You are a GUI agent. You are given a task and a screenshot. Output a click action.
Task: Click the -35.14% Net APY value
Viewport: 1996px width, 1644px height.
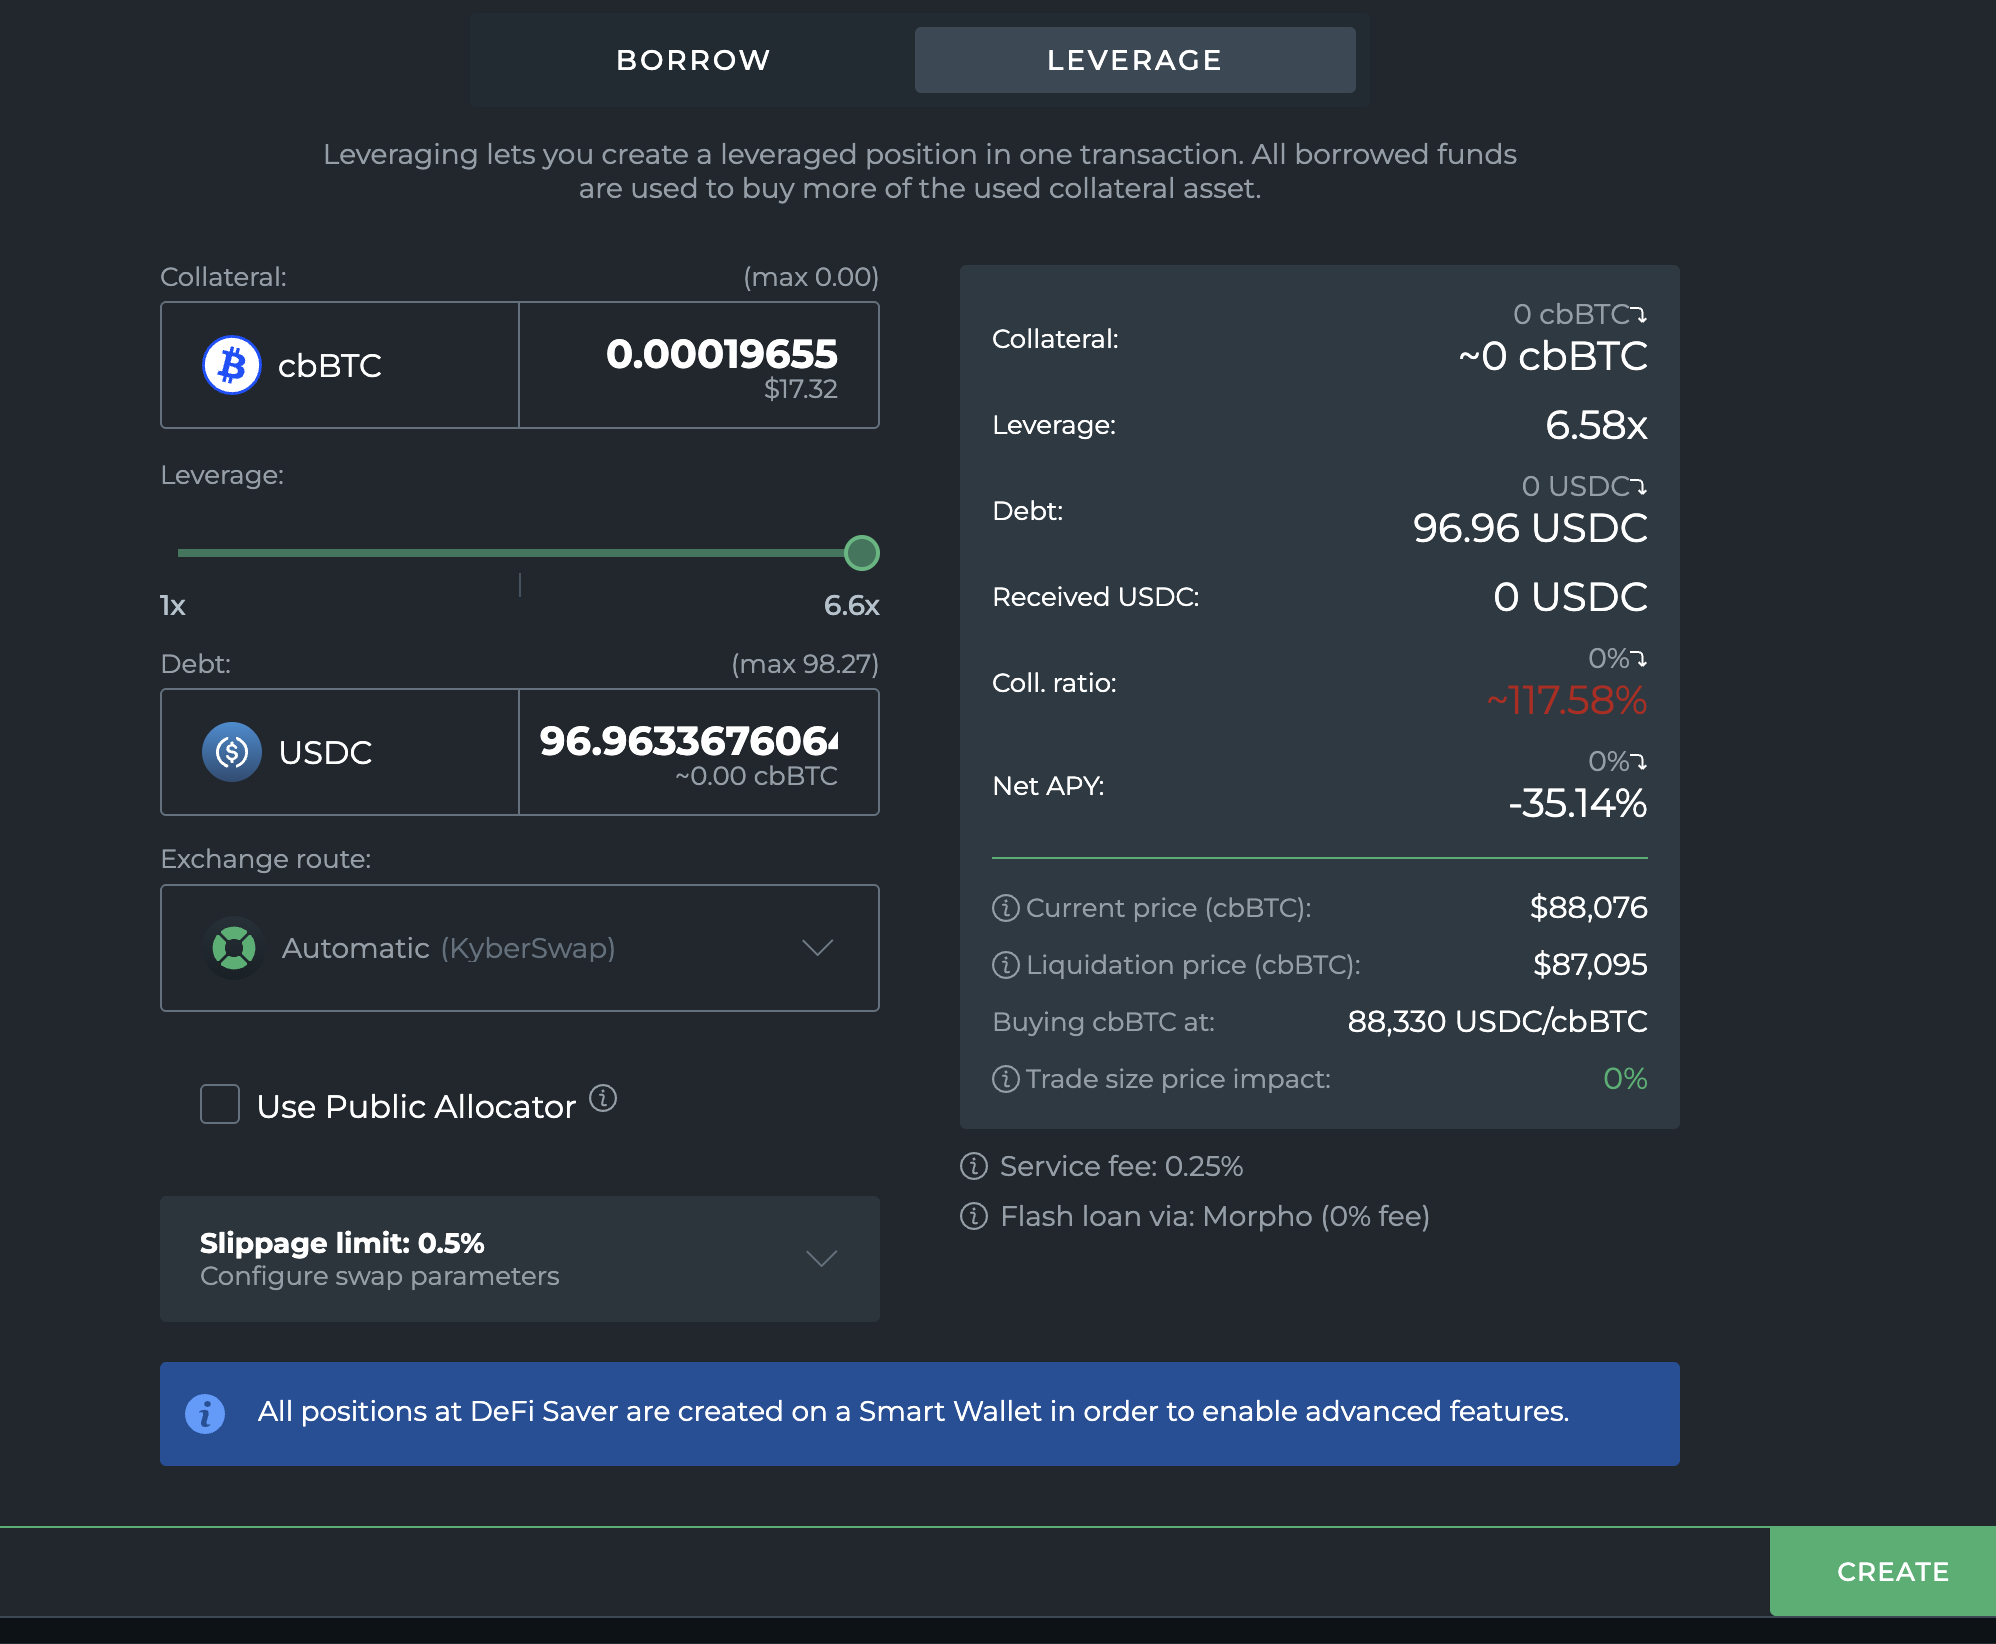[1578, 803]
